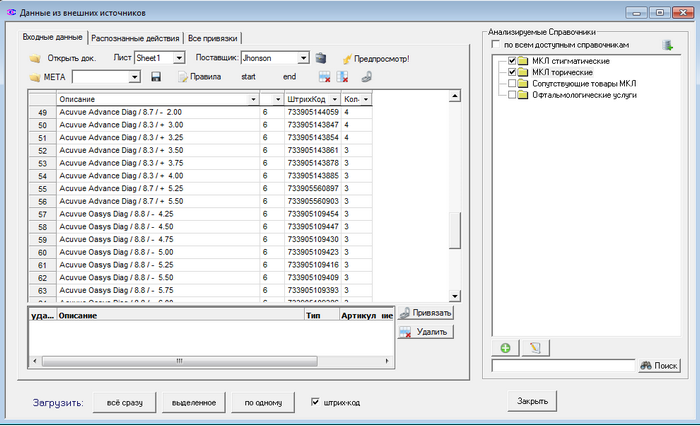Click the edit note icon under directories
The width and height of the screenshot is (700, 426).
click(x=536, y=347)
